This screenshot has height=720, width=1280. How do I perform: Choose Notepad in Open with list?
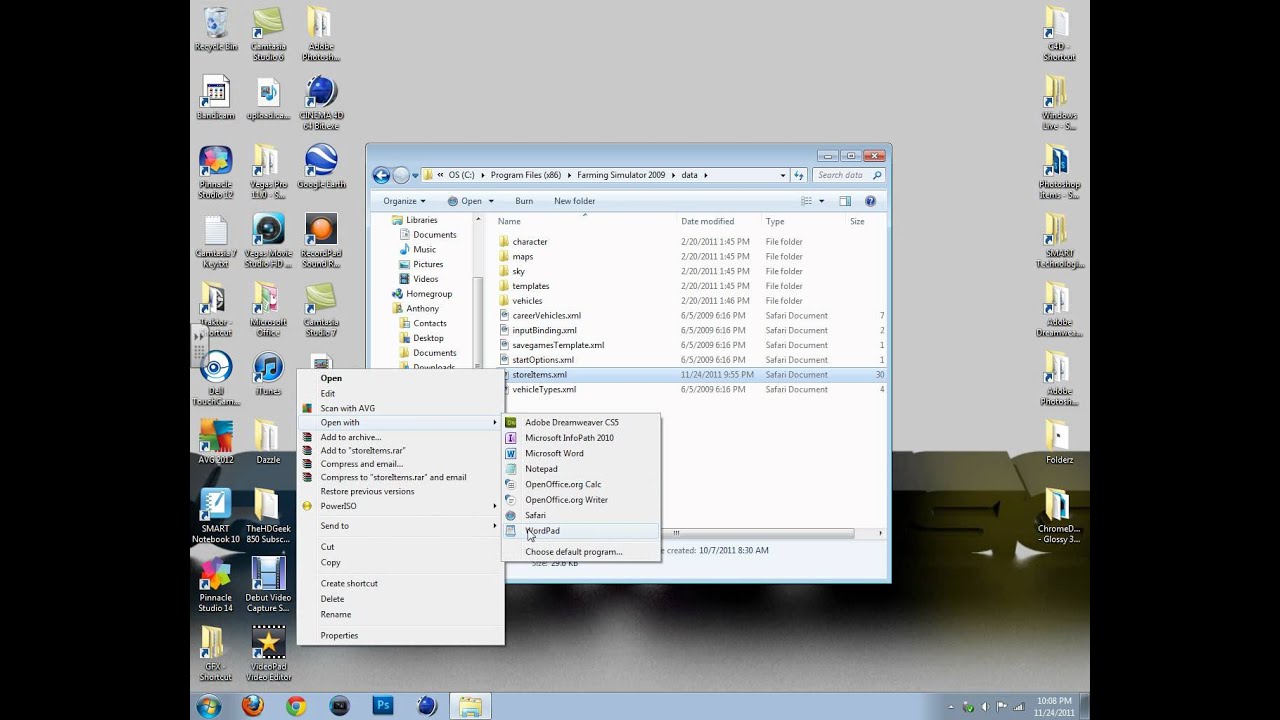tap(581, 469)
